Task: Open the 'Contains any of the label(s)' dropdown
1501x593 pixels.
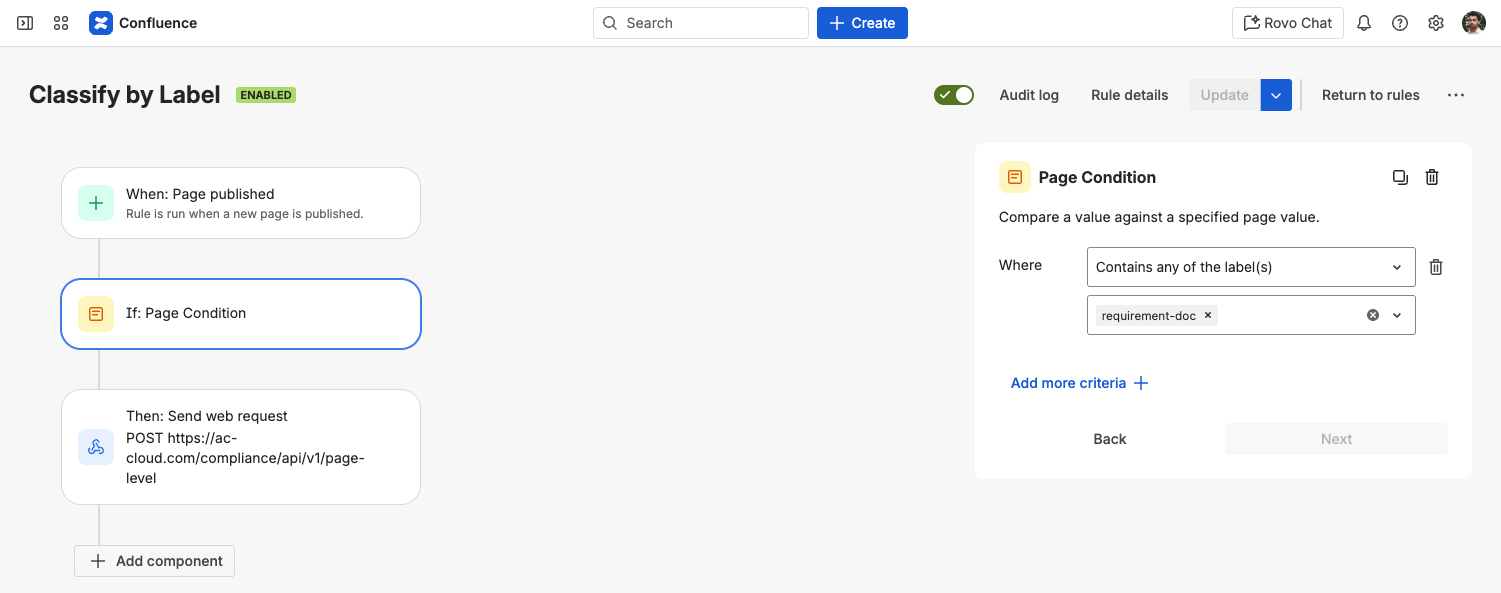Action: (1250, 267)
